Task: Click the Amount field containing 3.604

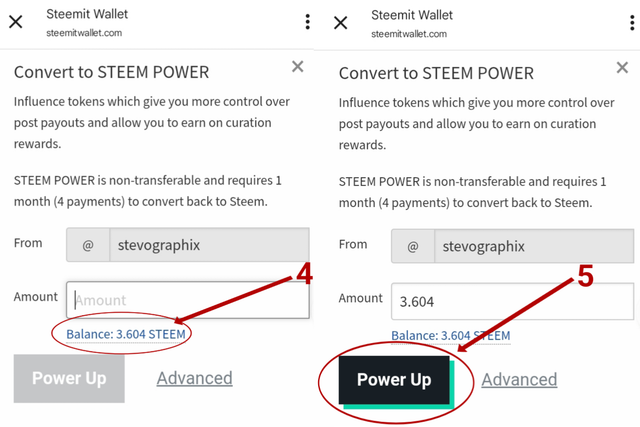Action: click(x=513, y=302)
